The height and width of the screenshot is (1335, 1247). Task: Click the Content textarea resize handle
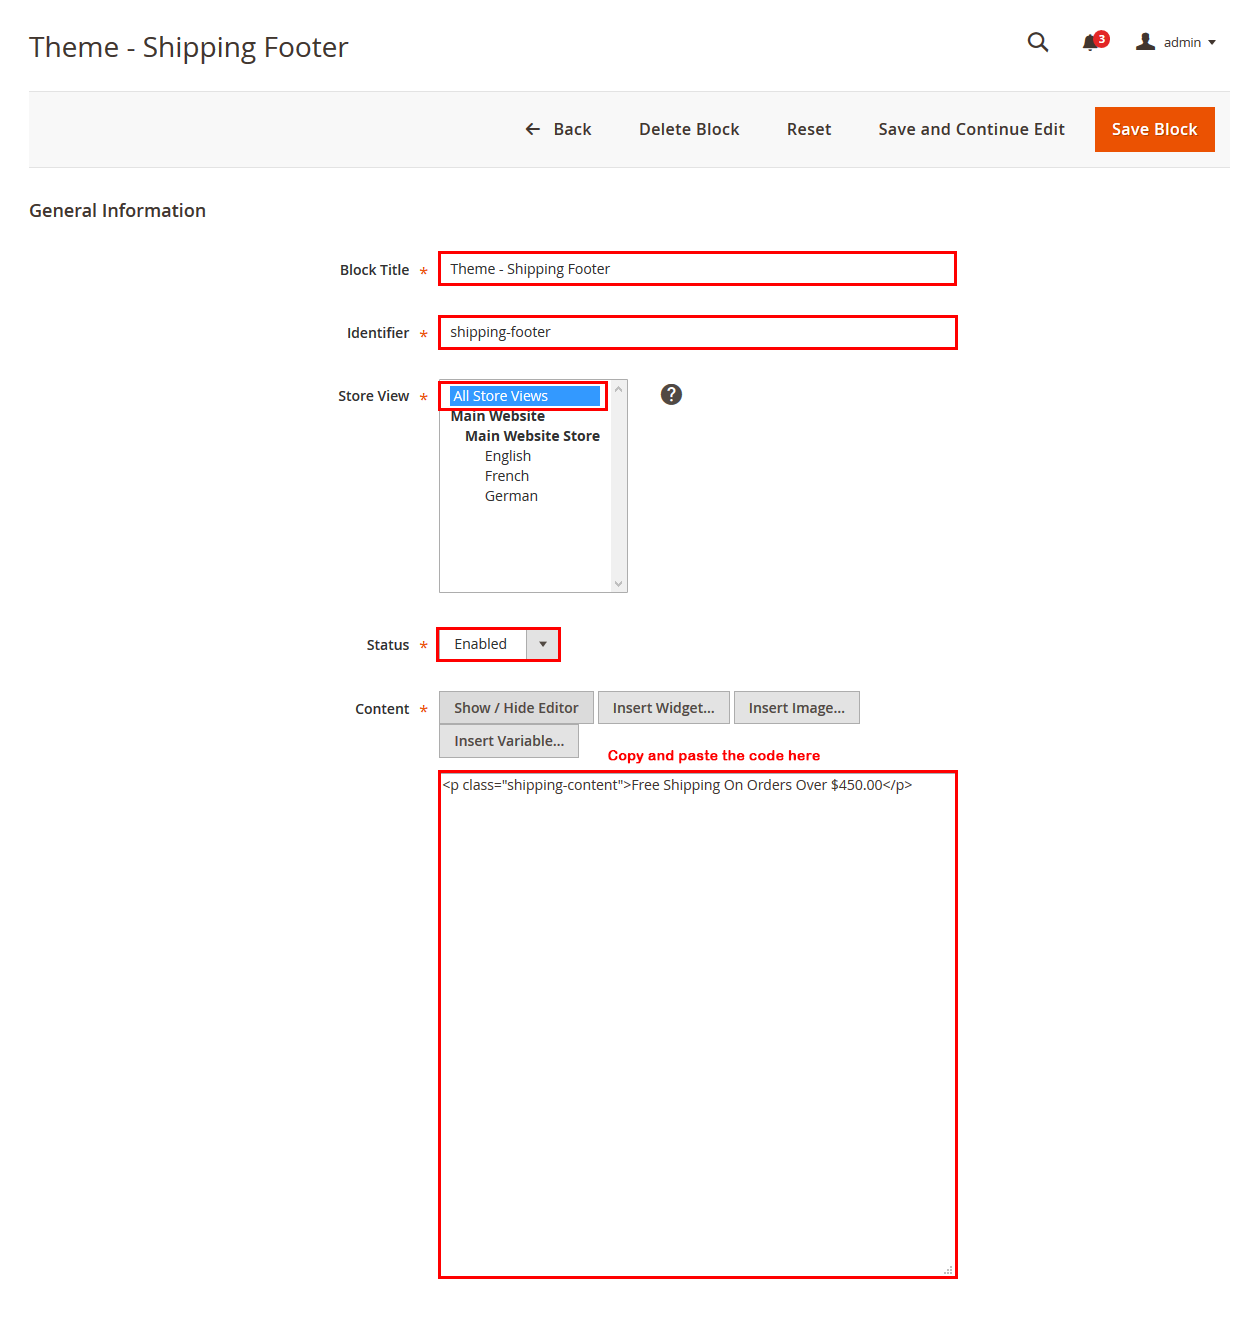948,1270
